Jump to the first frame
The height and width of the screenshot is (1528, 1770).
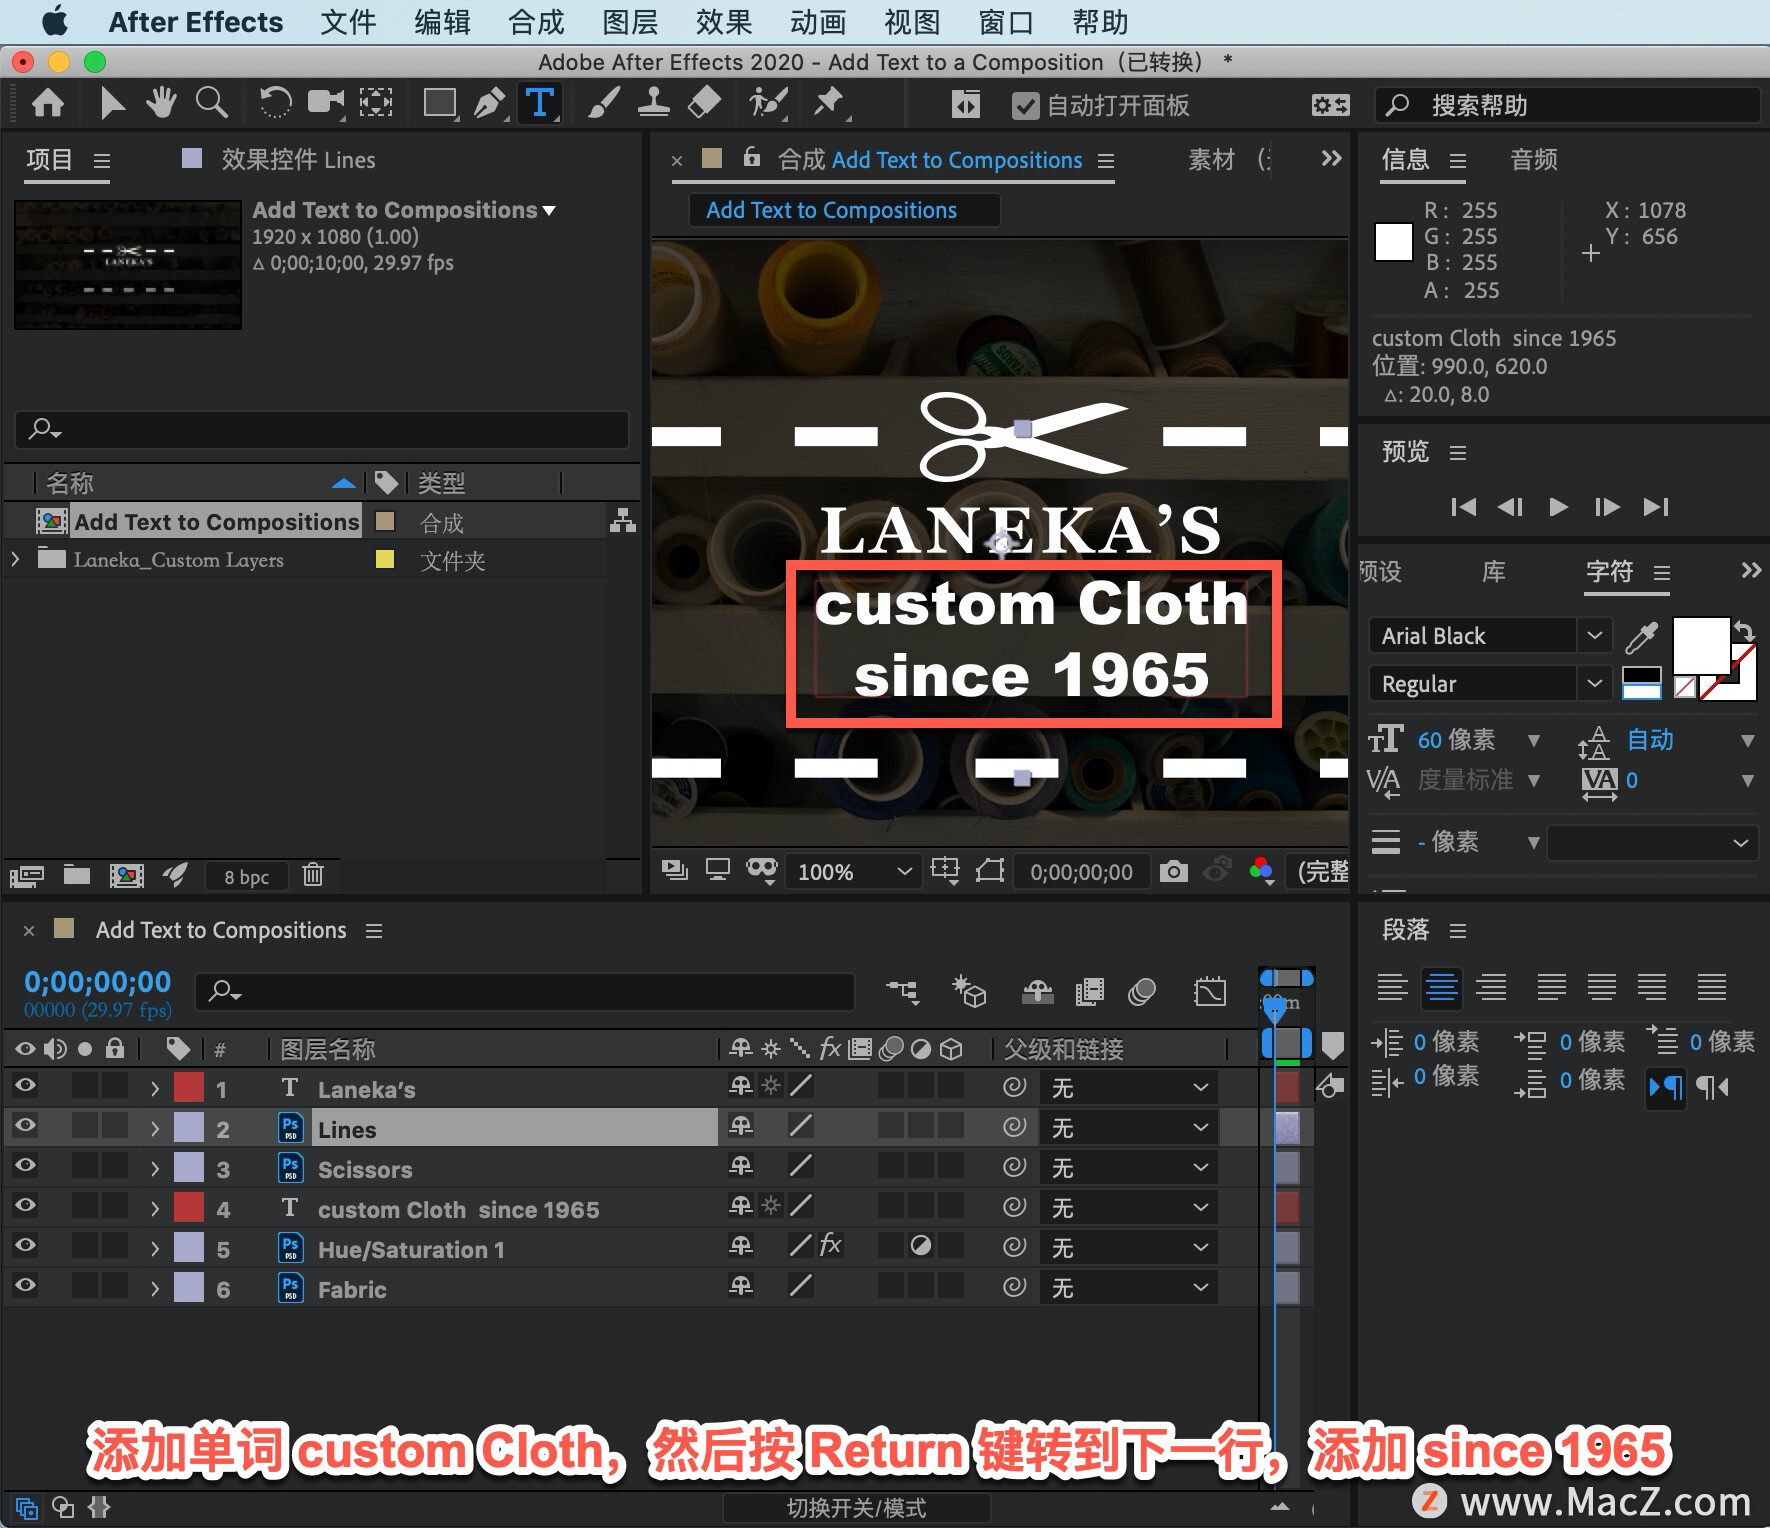(x=1463, y=507)
